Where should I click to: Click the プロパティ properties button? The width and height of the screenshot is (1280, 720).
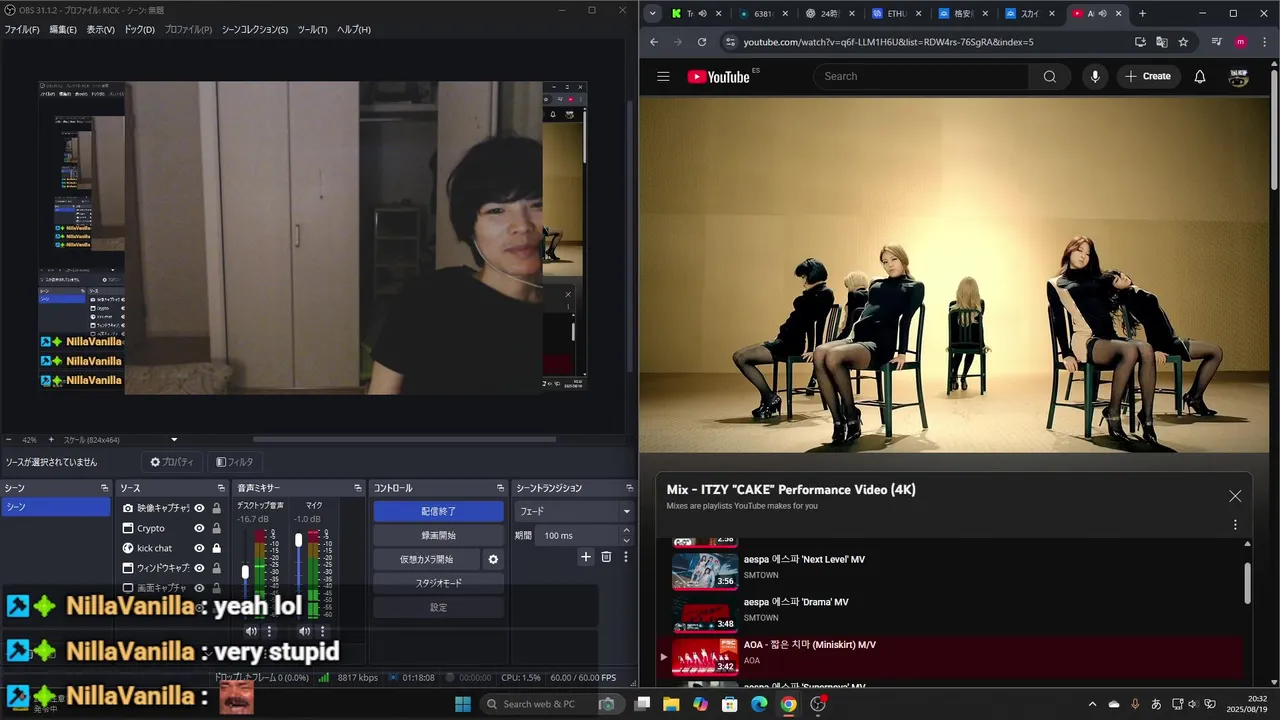coord(172,462)
